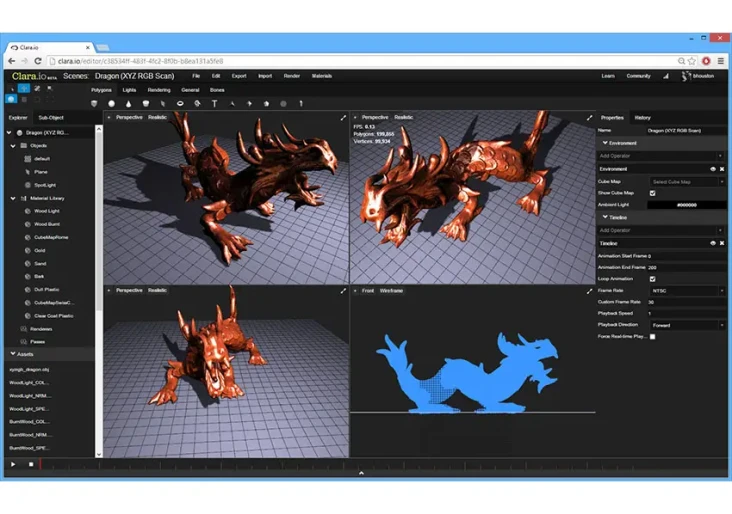This screenshot has width=732, height=514.
Task: Open the Materials menu
Action: click(322, 76)
